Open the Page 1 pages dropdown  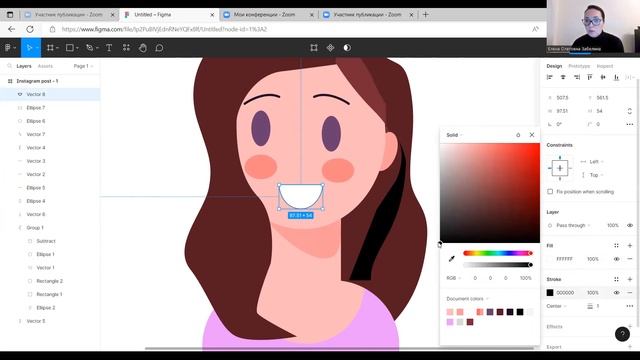tap(83, 66)
